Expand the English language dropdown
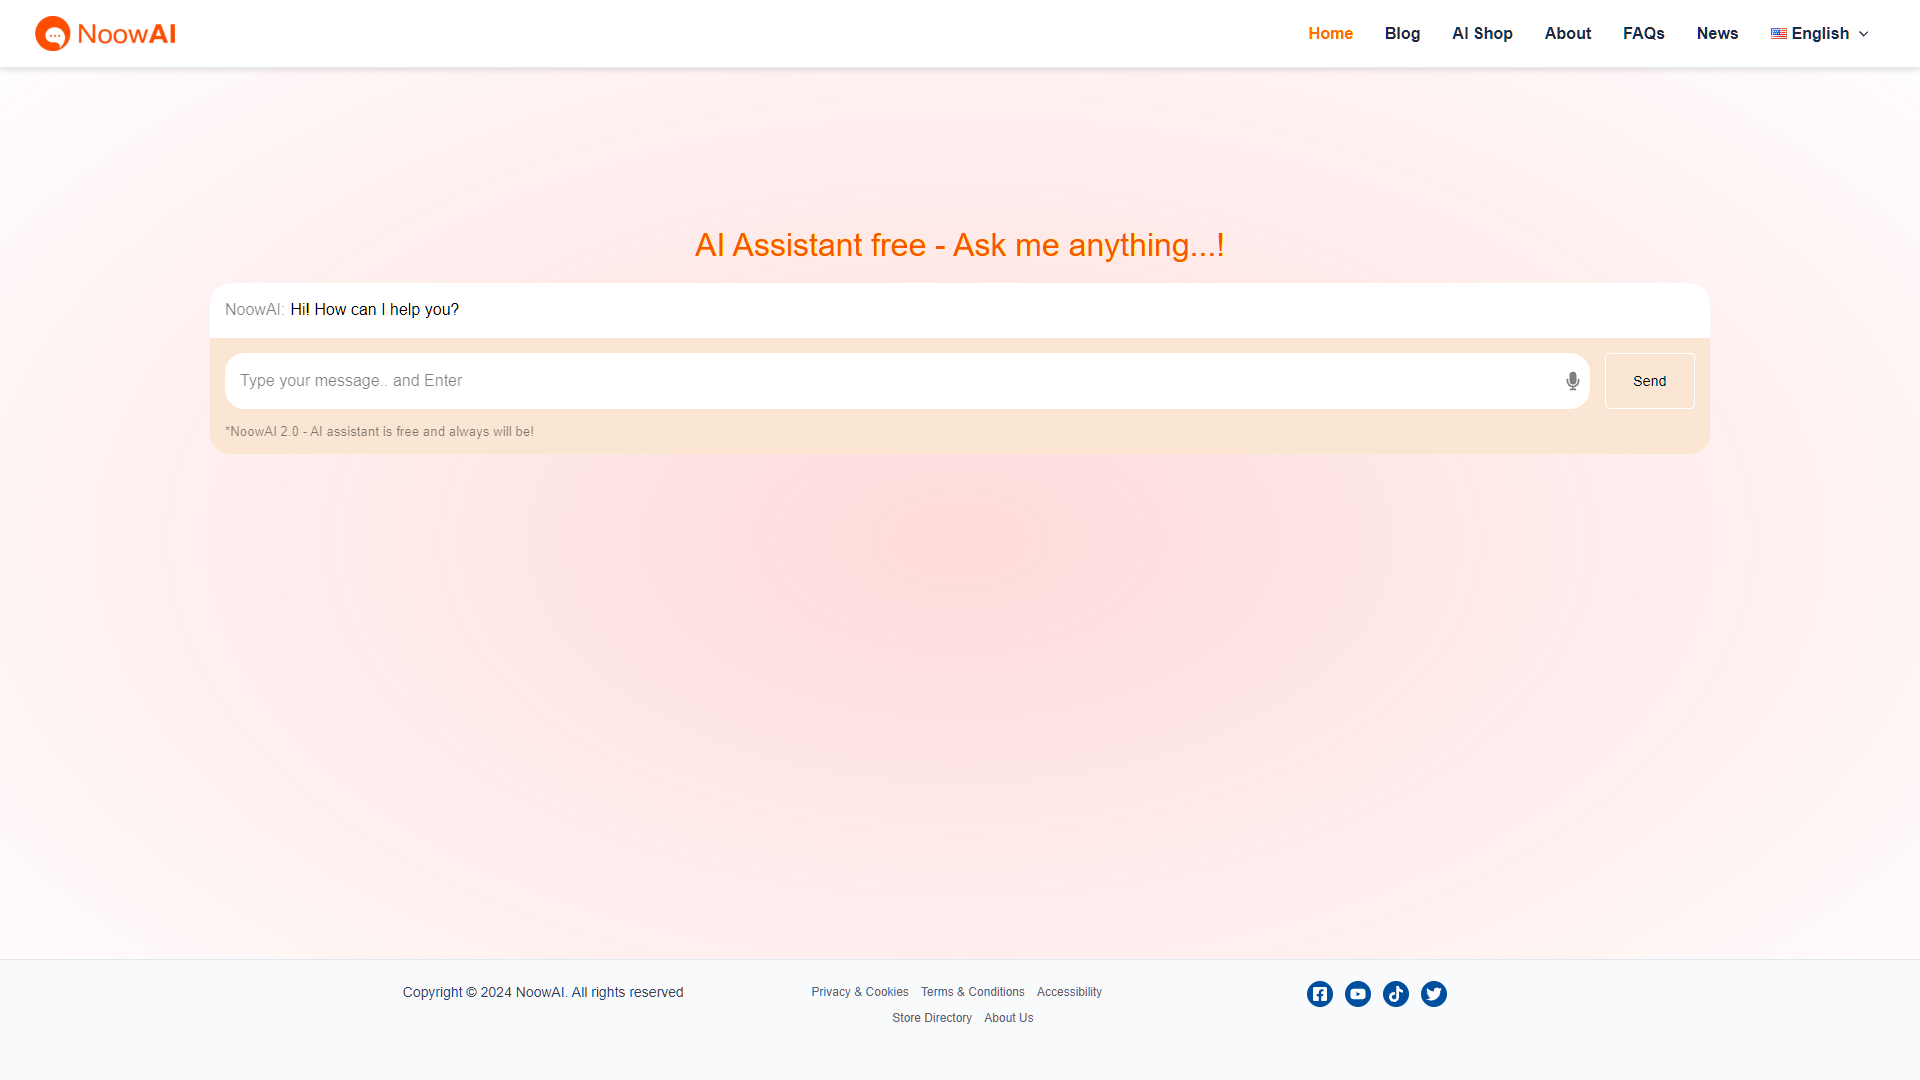 click(1820, 34)
